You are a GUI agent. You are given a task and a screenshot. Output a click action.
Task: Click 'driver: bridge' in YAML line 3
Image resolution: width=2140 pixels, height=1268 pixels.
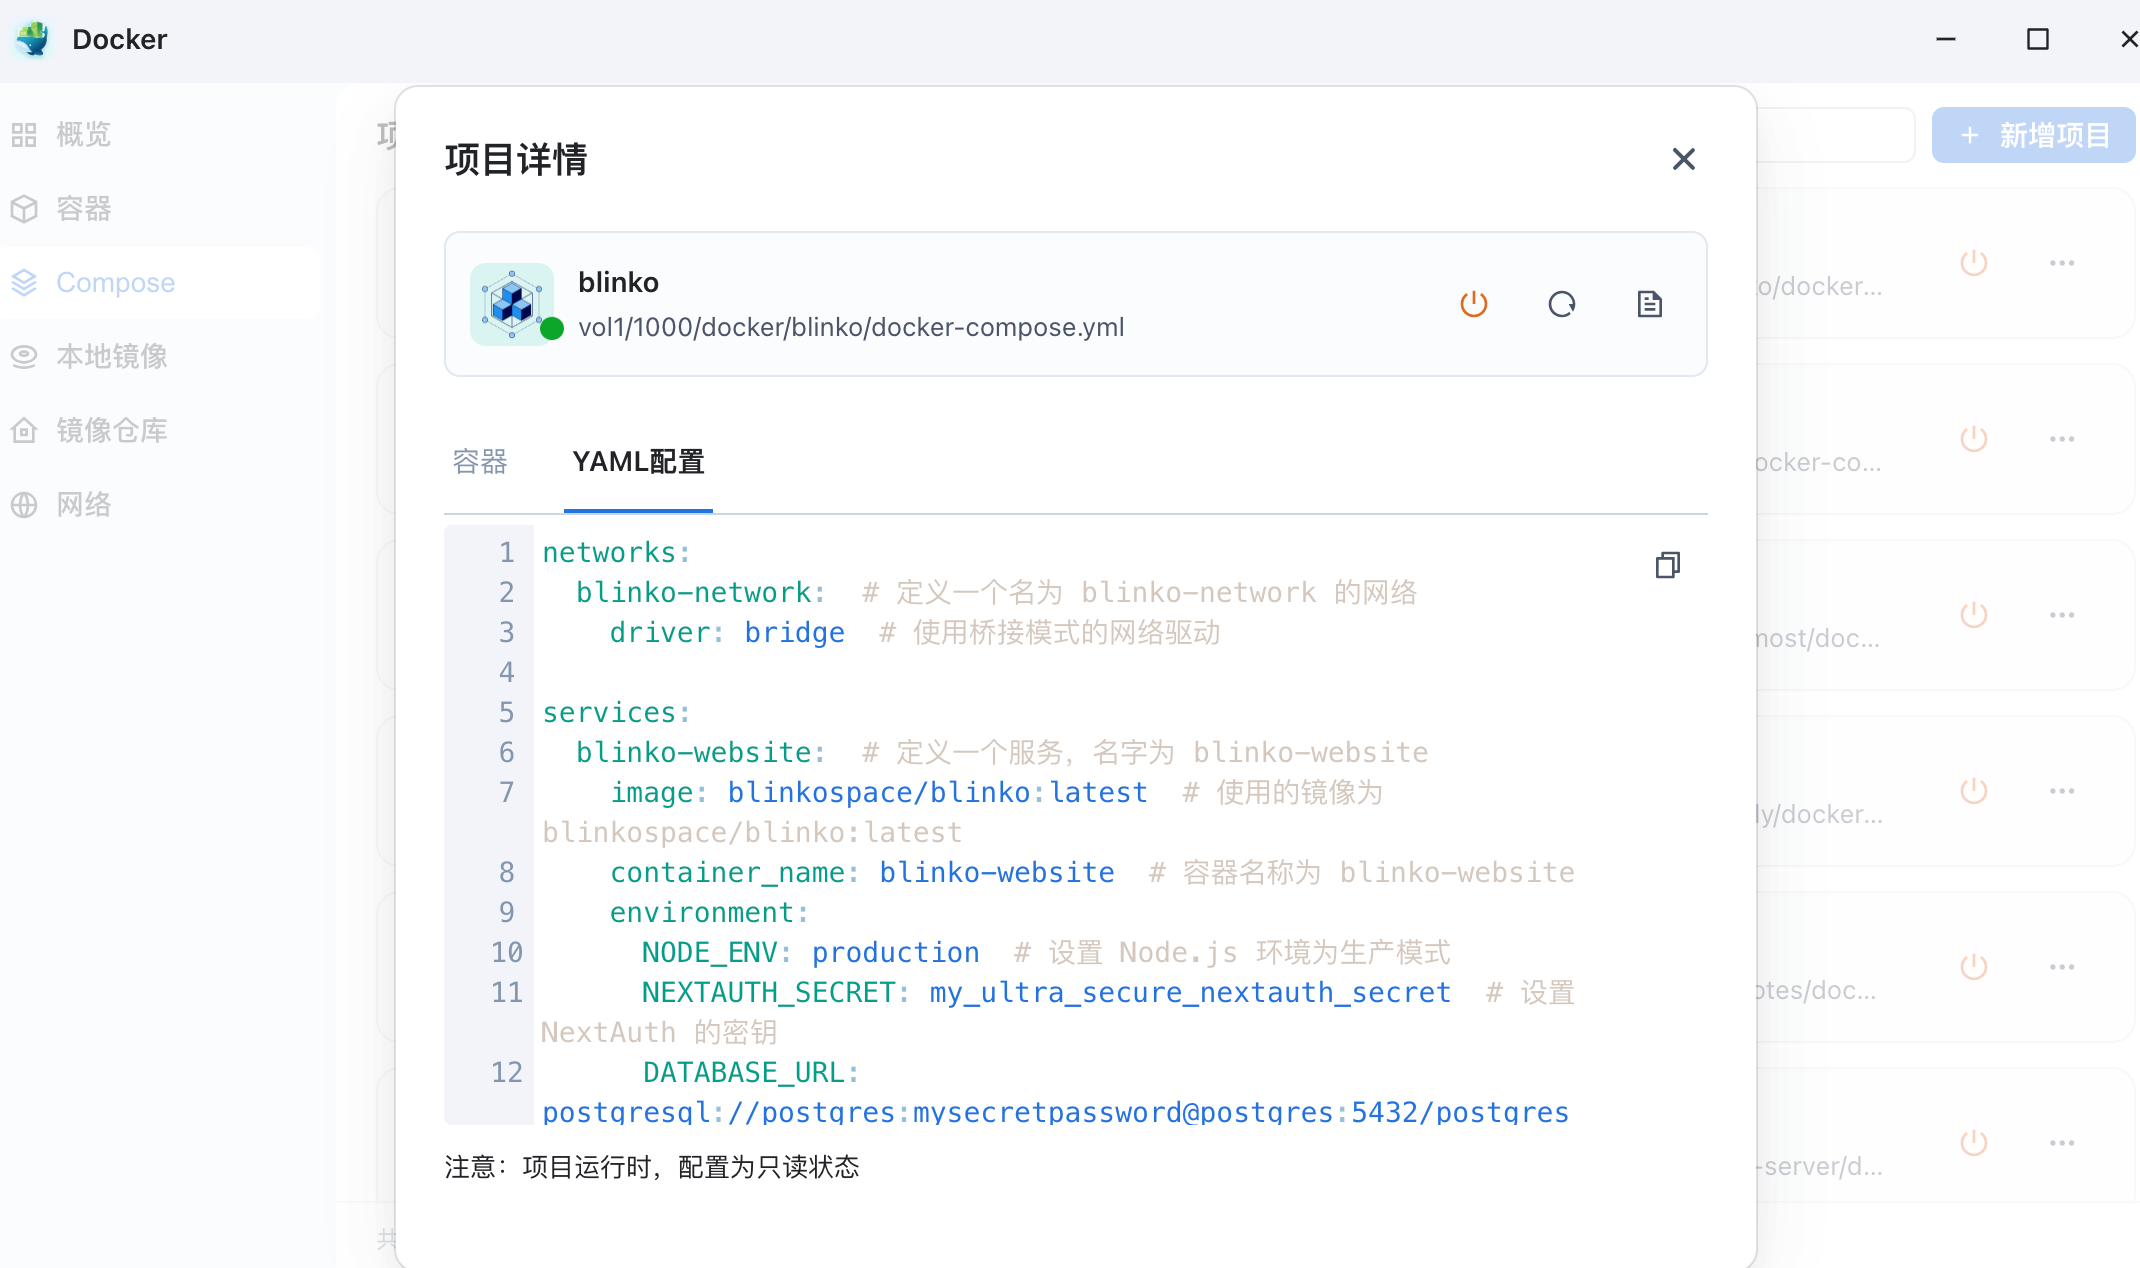point(727,632)
